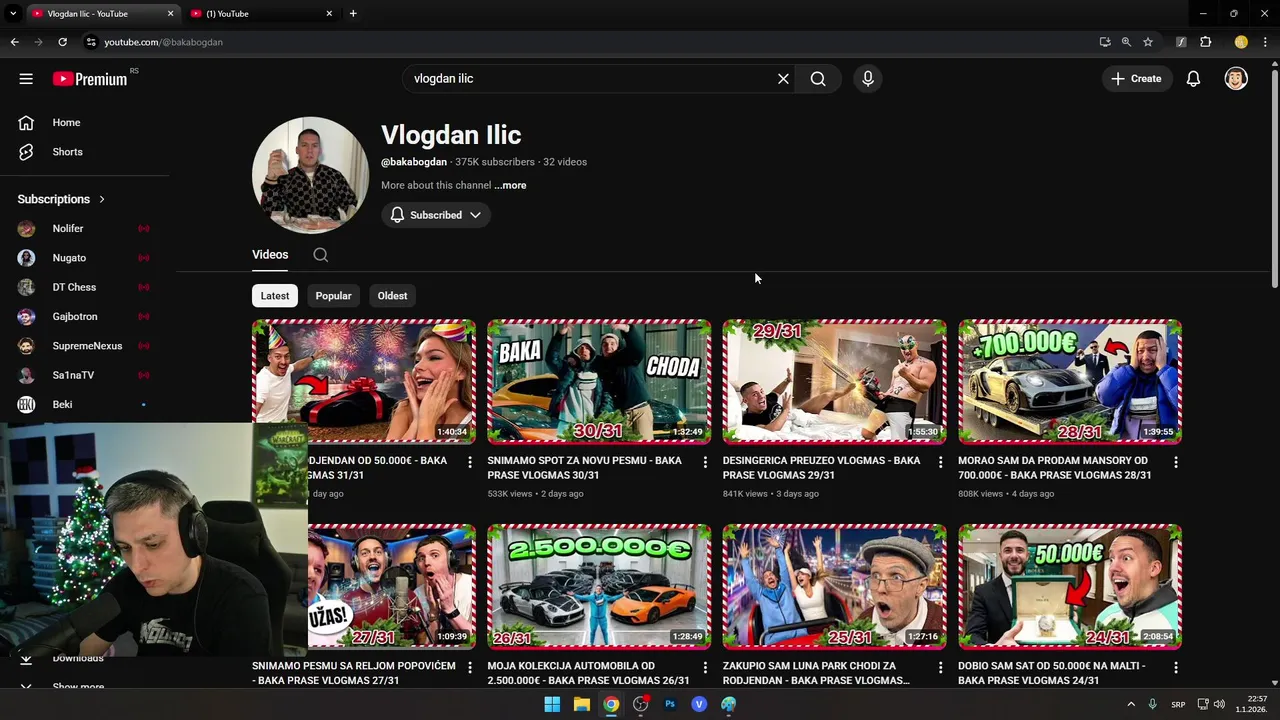This screenshot has height=720, width=1280.
Task: Select the Oldest filter chip
Action: 392,296
